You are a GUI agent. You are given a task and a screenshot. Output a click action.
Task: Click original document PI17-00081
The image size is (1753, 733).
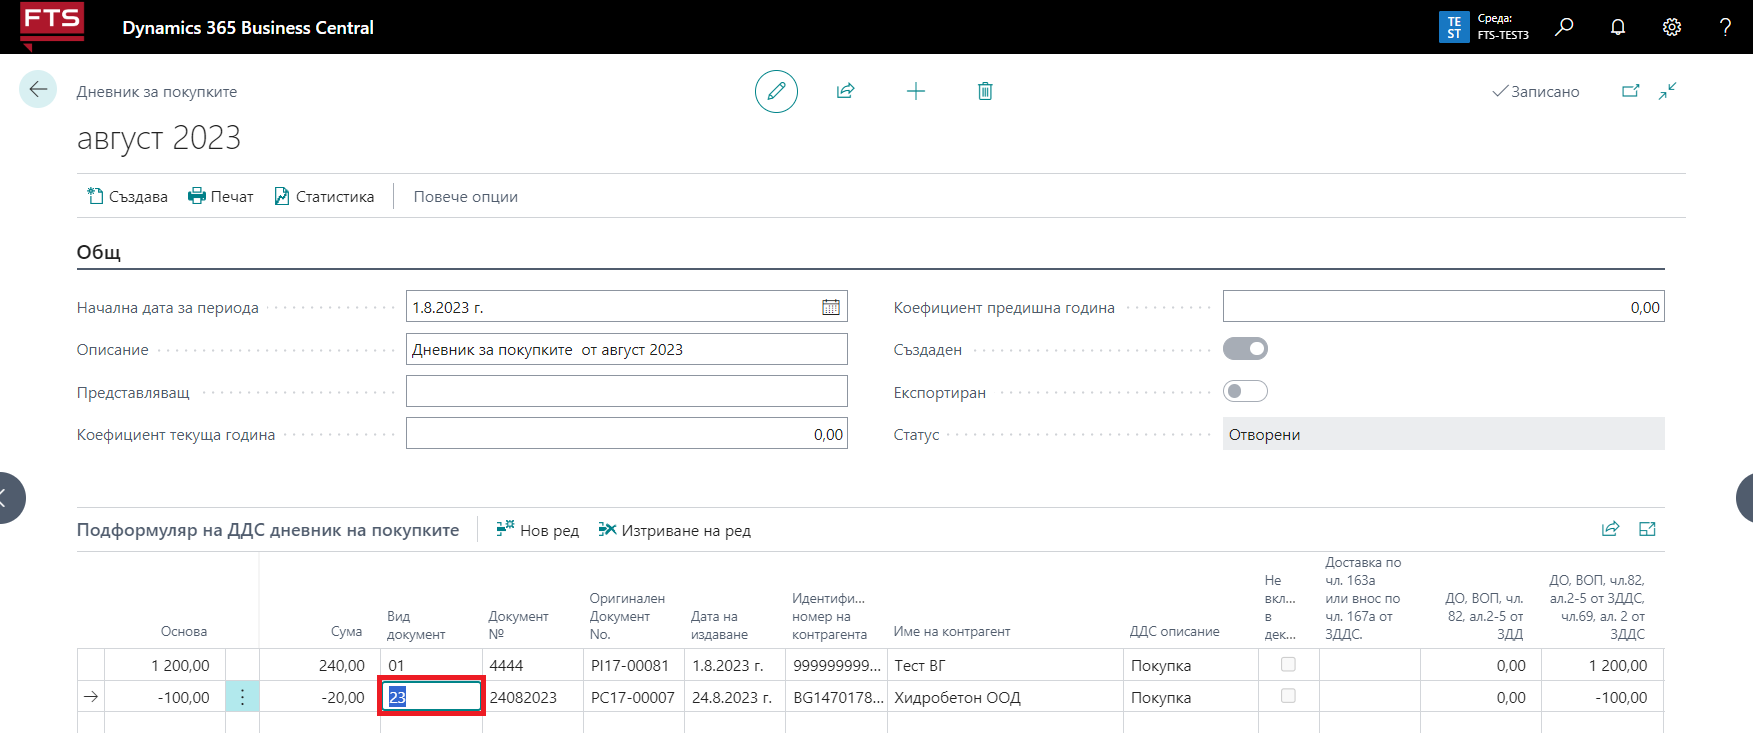coord(634,665)
